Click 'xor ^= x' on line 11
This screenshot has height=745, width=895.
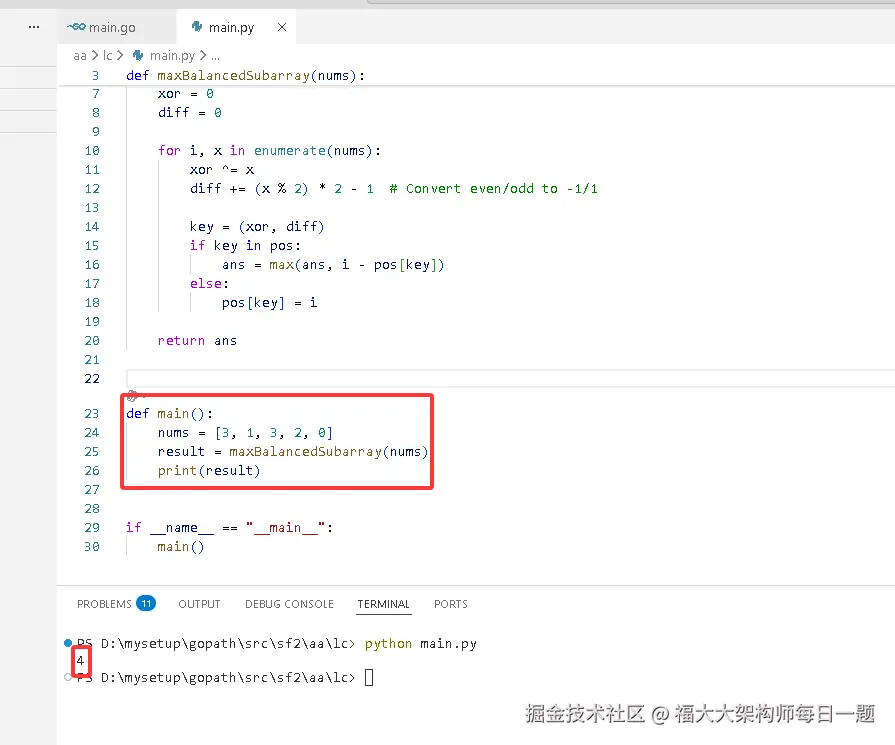click(x=222, y=170)
